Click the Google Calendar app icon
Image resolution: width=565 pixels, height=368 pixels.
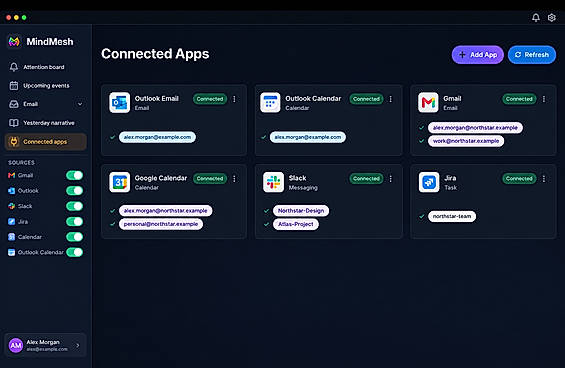pyautogui.click(x=120, y=182)
